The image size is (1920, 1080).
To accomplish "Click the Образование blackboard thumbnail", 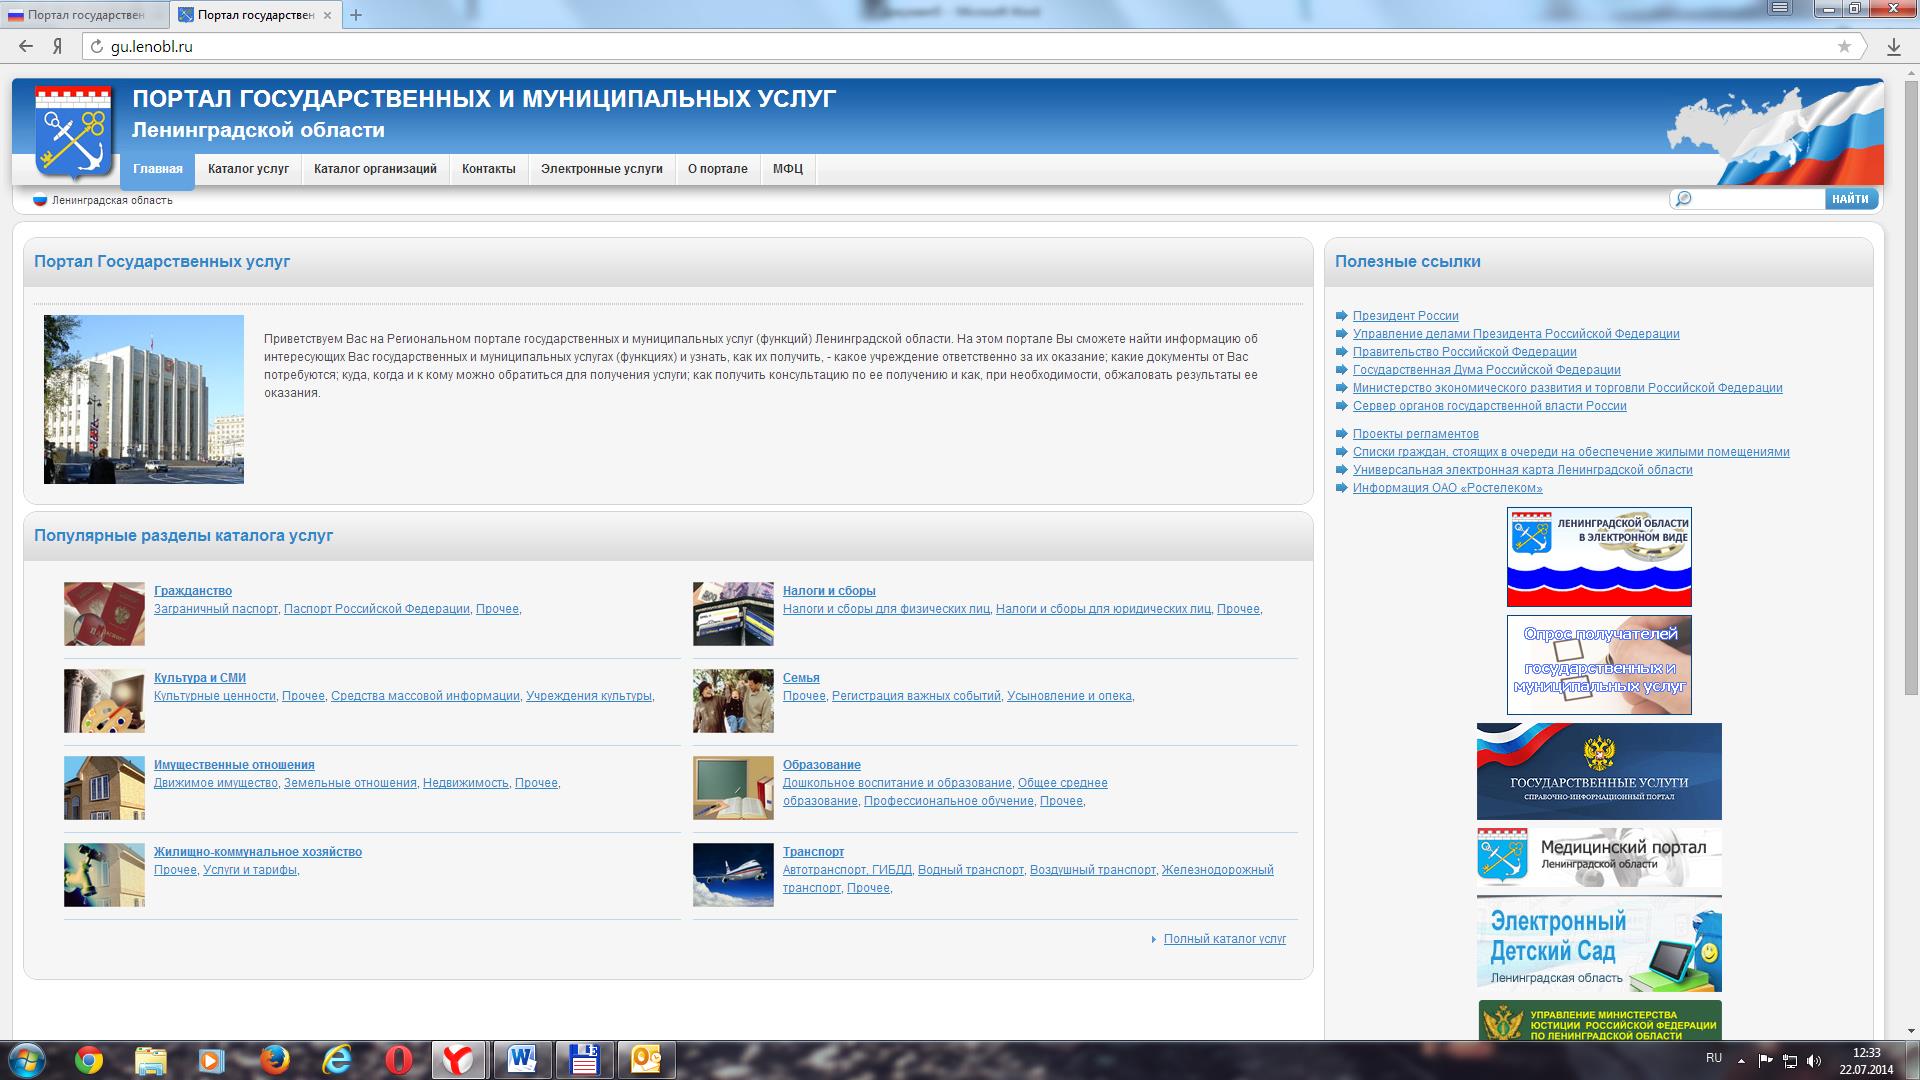I will [x=733, y=788].
